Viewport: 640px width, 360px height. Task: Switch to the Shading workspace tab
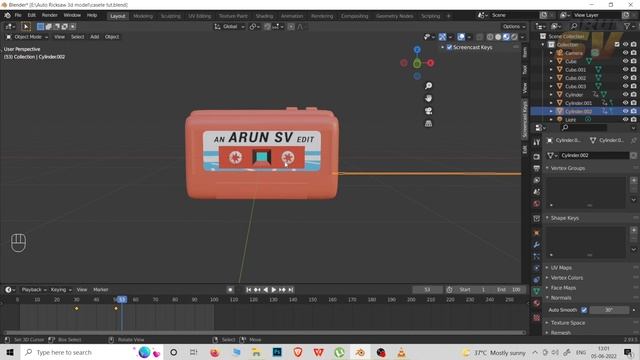[x=264, y=16]
